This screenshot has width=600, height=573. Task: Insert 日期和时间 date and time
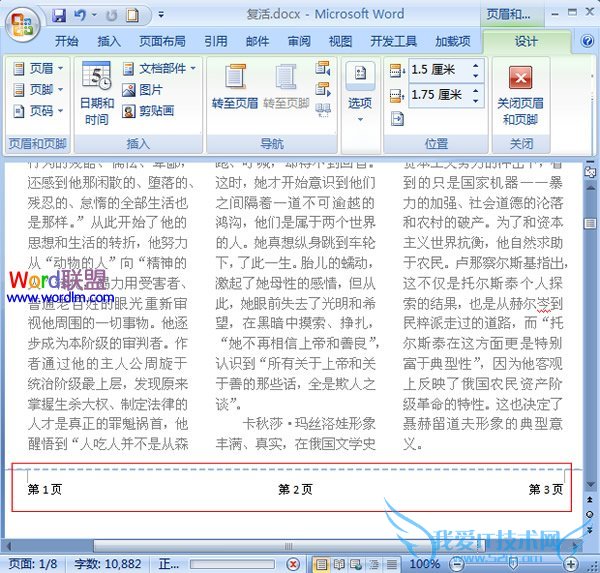coord(96,93)
